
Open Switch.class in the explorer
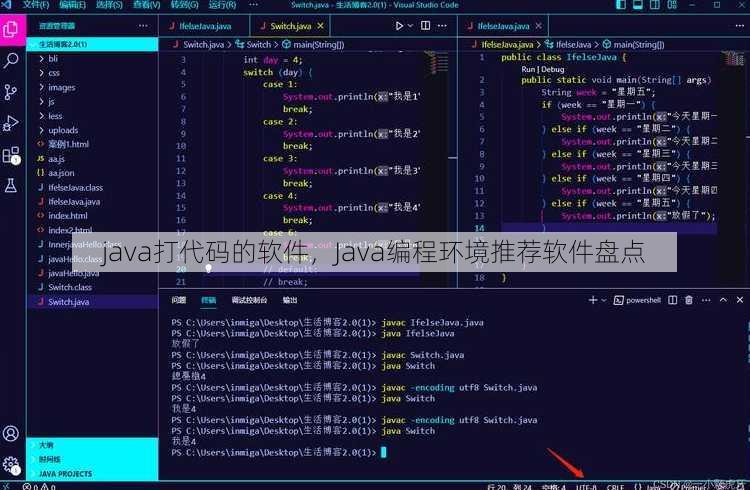coord(92,287)
